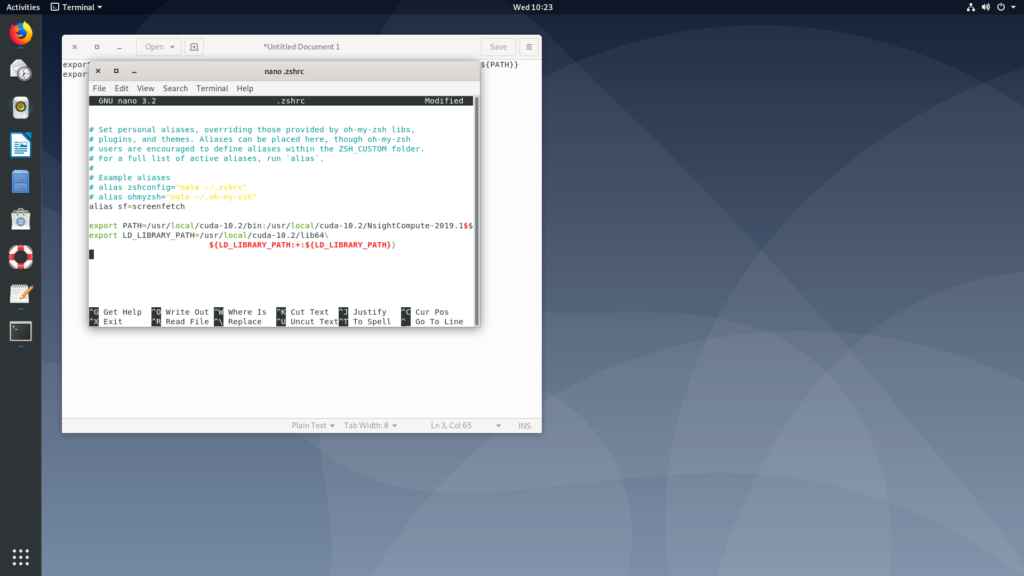Click the '# For a full list' comment line
Image resolution: width=1024 pixels, height=576 pixels.
(x=206, y=159)
